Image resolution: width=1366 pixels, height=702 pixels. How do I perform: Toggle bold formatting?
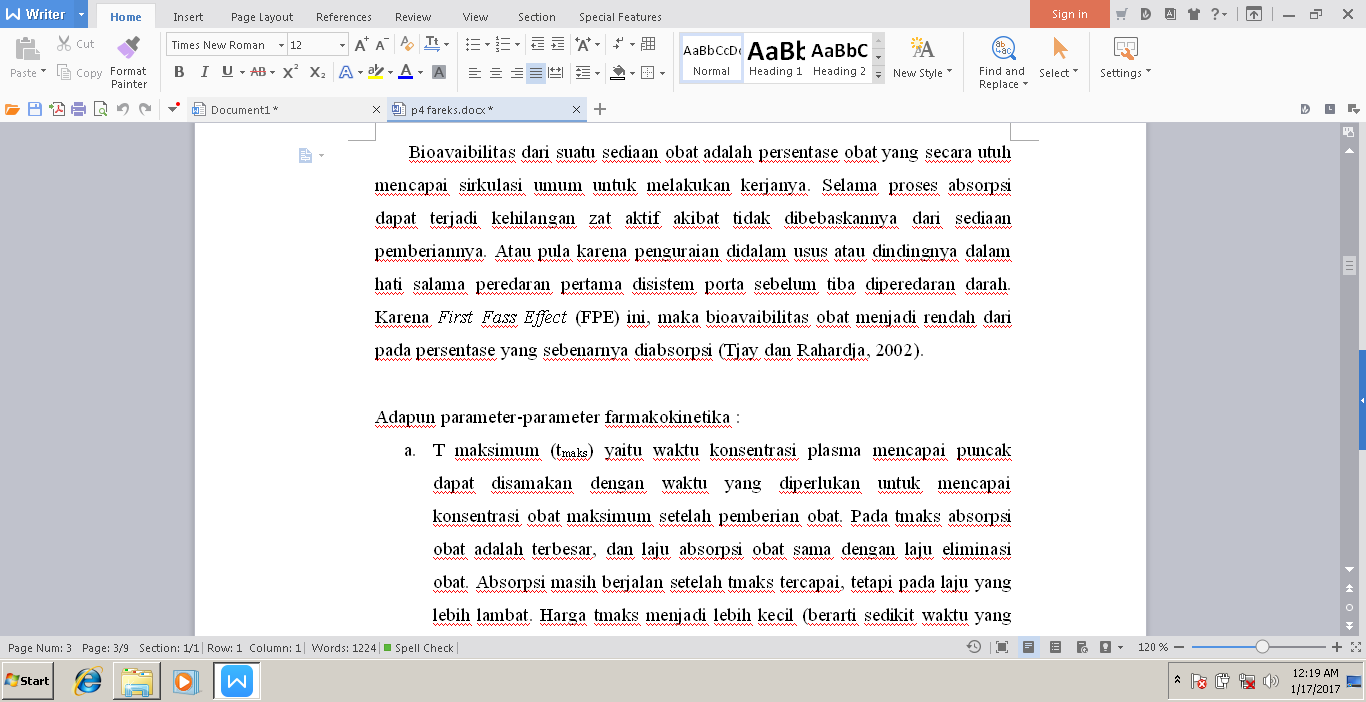point(179,72)
